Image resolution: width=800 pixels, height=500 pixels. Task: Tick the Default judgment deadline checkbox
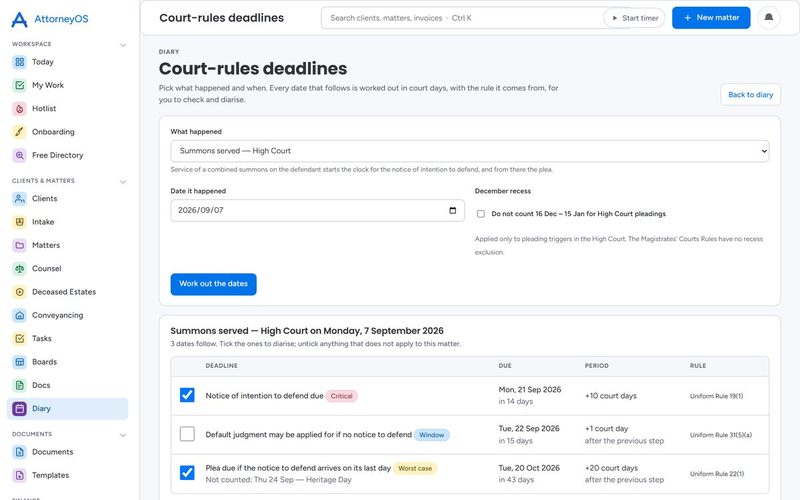187,434
